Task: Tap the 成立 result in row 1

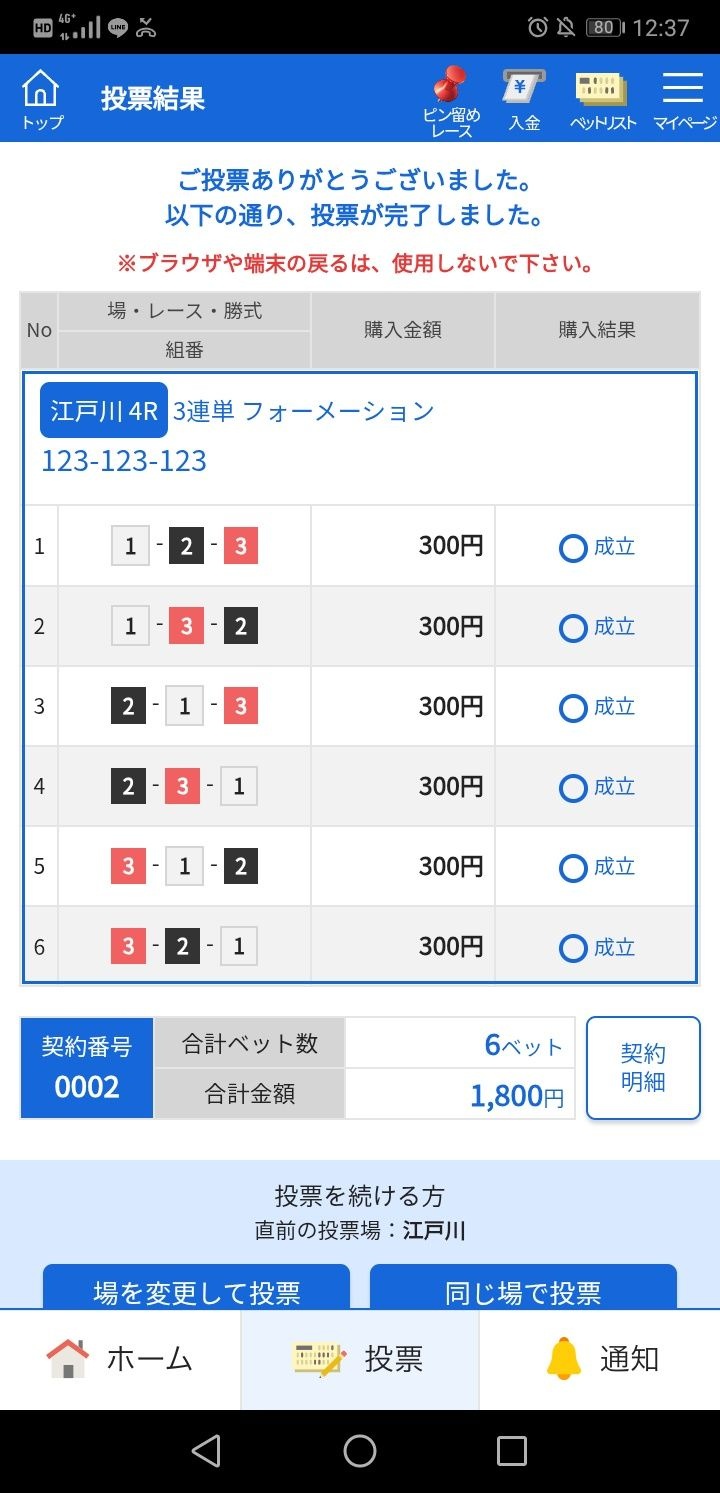Action: tap(597, 547)
